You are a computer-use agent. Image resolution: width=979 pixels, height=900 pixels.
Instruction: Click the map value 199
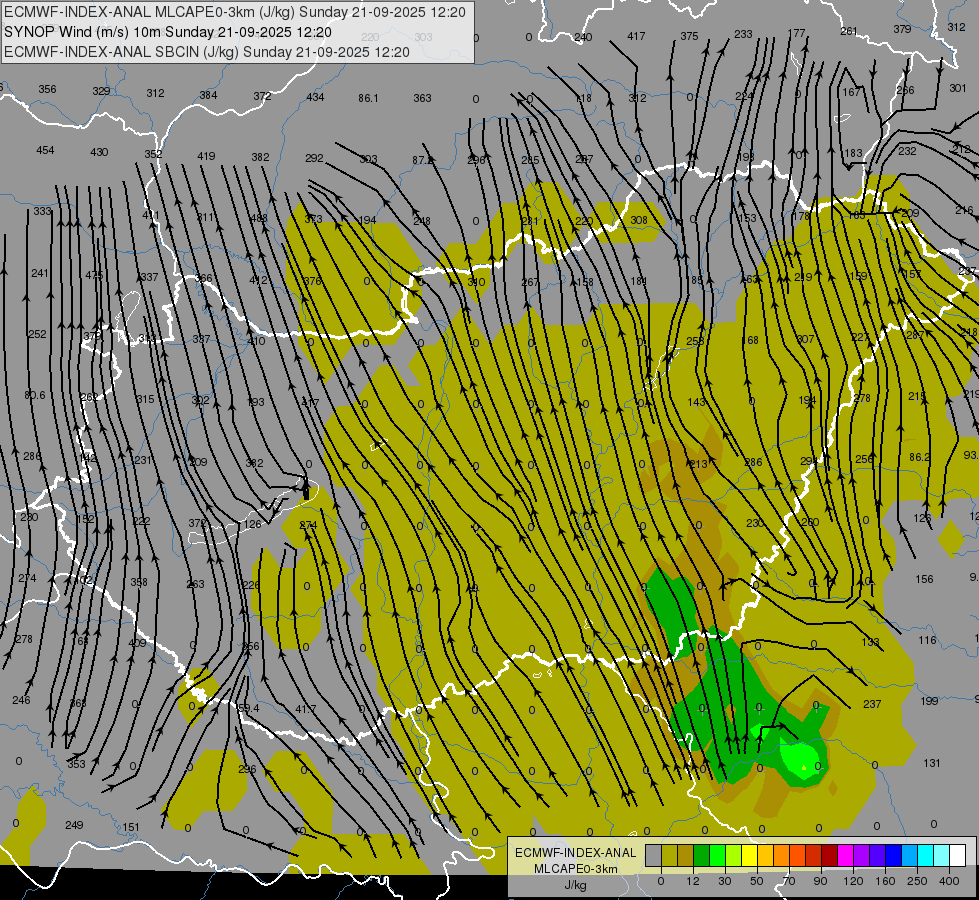coord(929,701)
